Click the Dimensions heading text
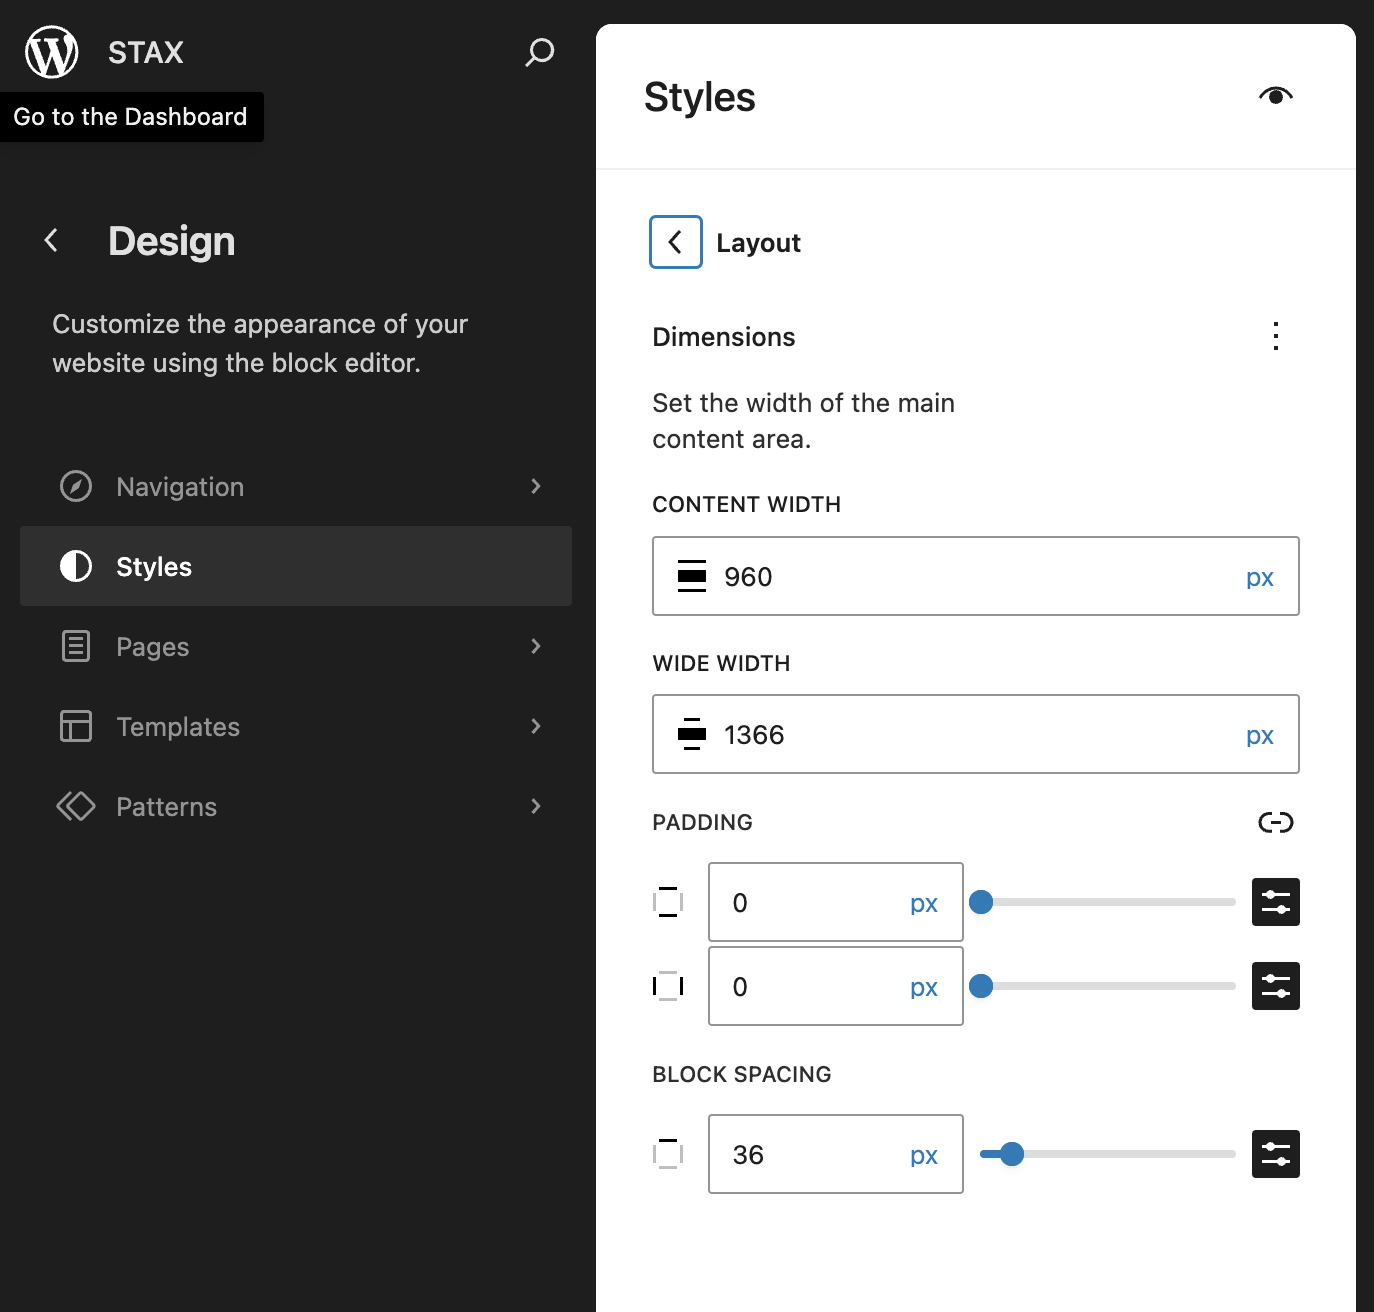Viewport: 1374px width, 1312px height. pos(724,337)
